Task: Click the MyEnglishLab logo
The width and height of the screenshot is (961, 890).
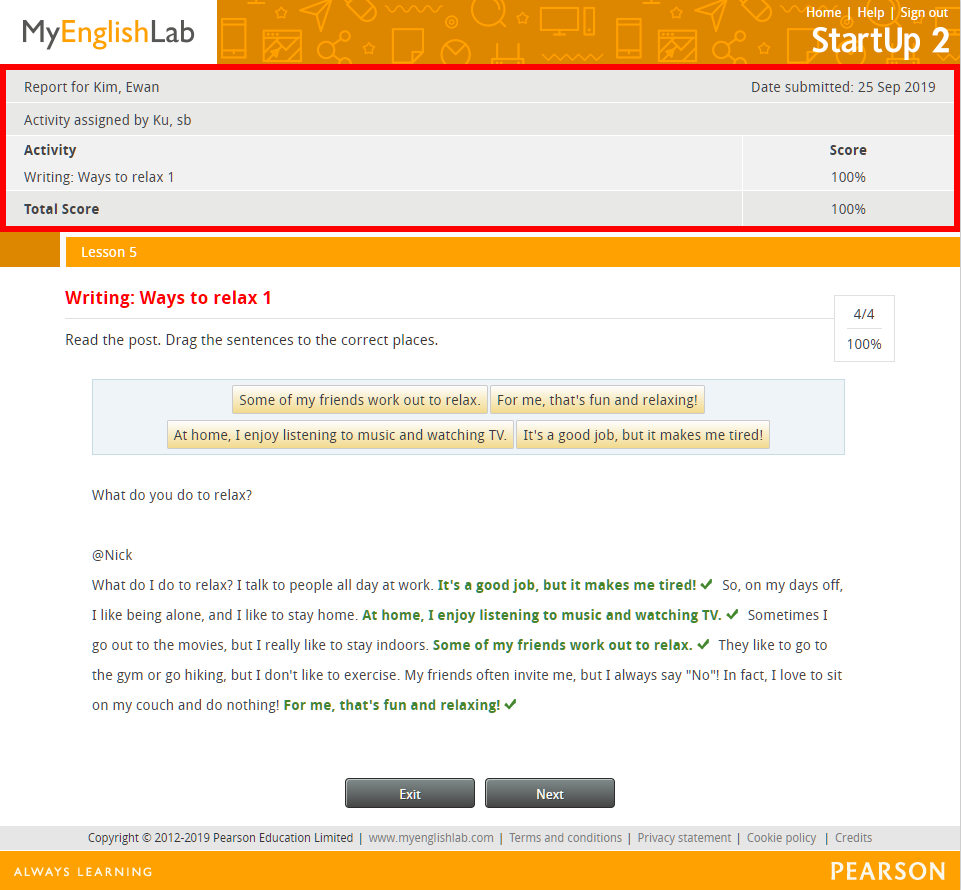Action: tap(108, 34)
